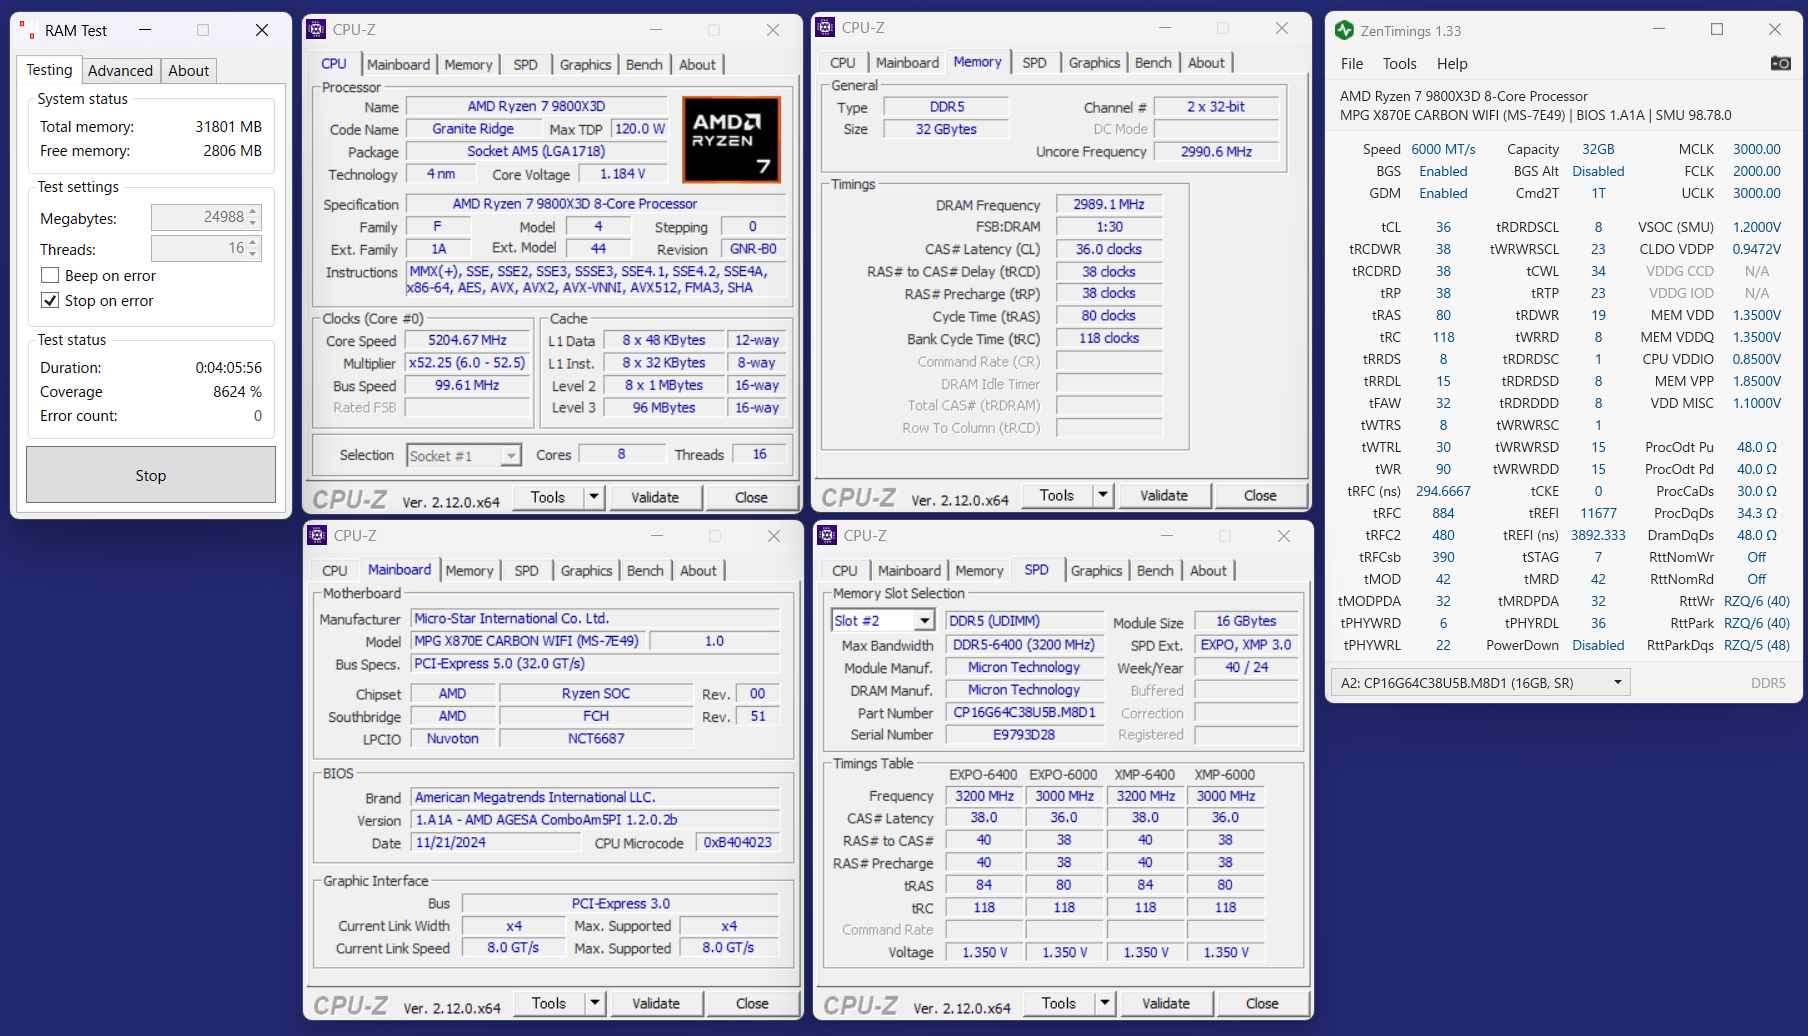Open Tools dropdown arrow in CPU-Z Mainboard window
Screen dimensions: 1808x1036
595,1003
